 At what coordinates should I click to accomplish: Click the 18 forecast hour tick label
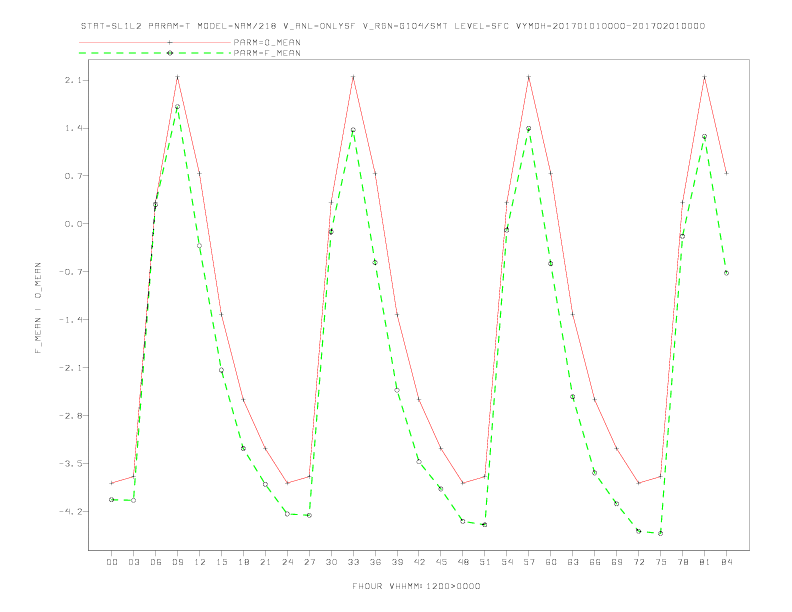click(x=243, y=562)
